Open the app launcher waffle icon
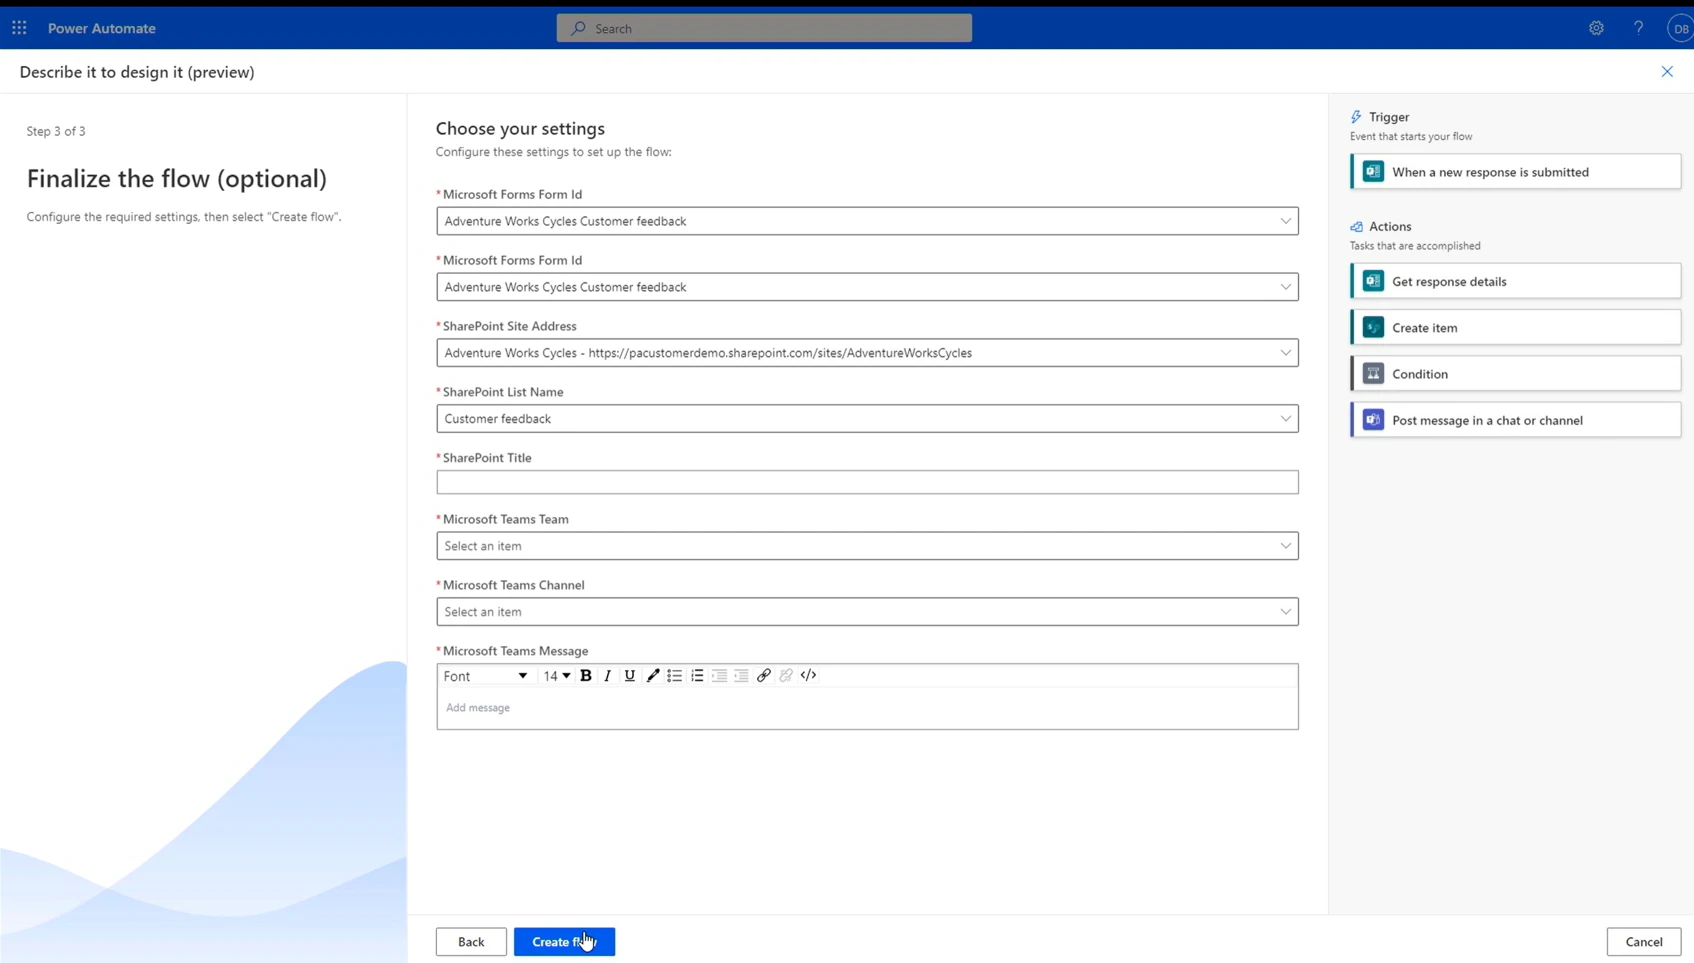 click(x=19, y=28)
